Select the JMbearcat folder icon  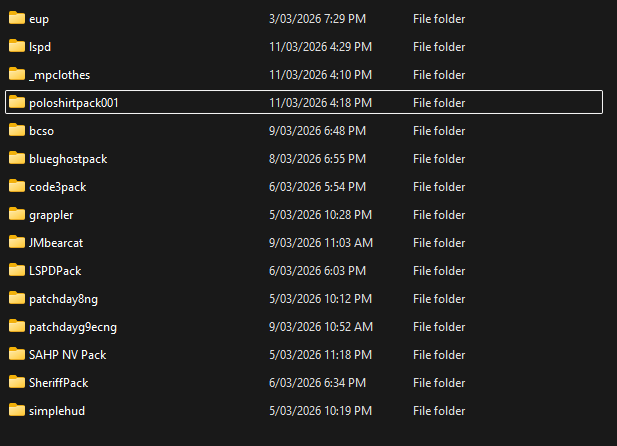16,242
